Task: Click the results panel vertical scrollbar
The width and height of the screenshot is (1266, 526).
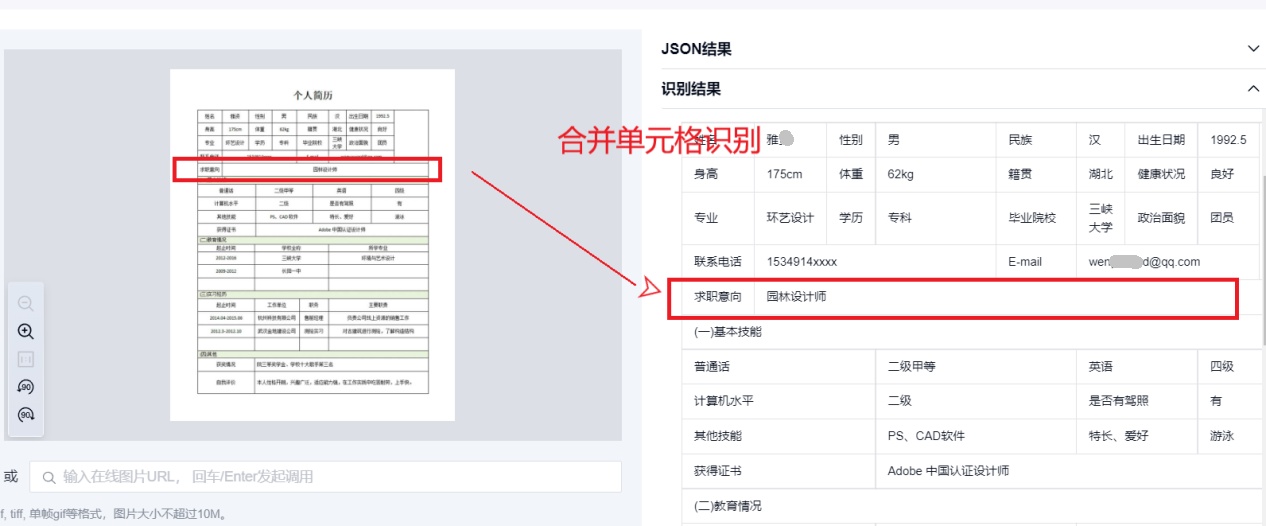Action: (x=1262, y=260)
